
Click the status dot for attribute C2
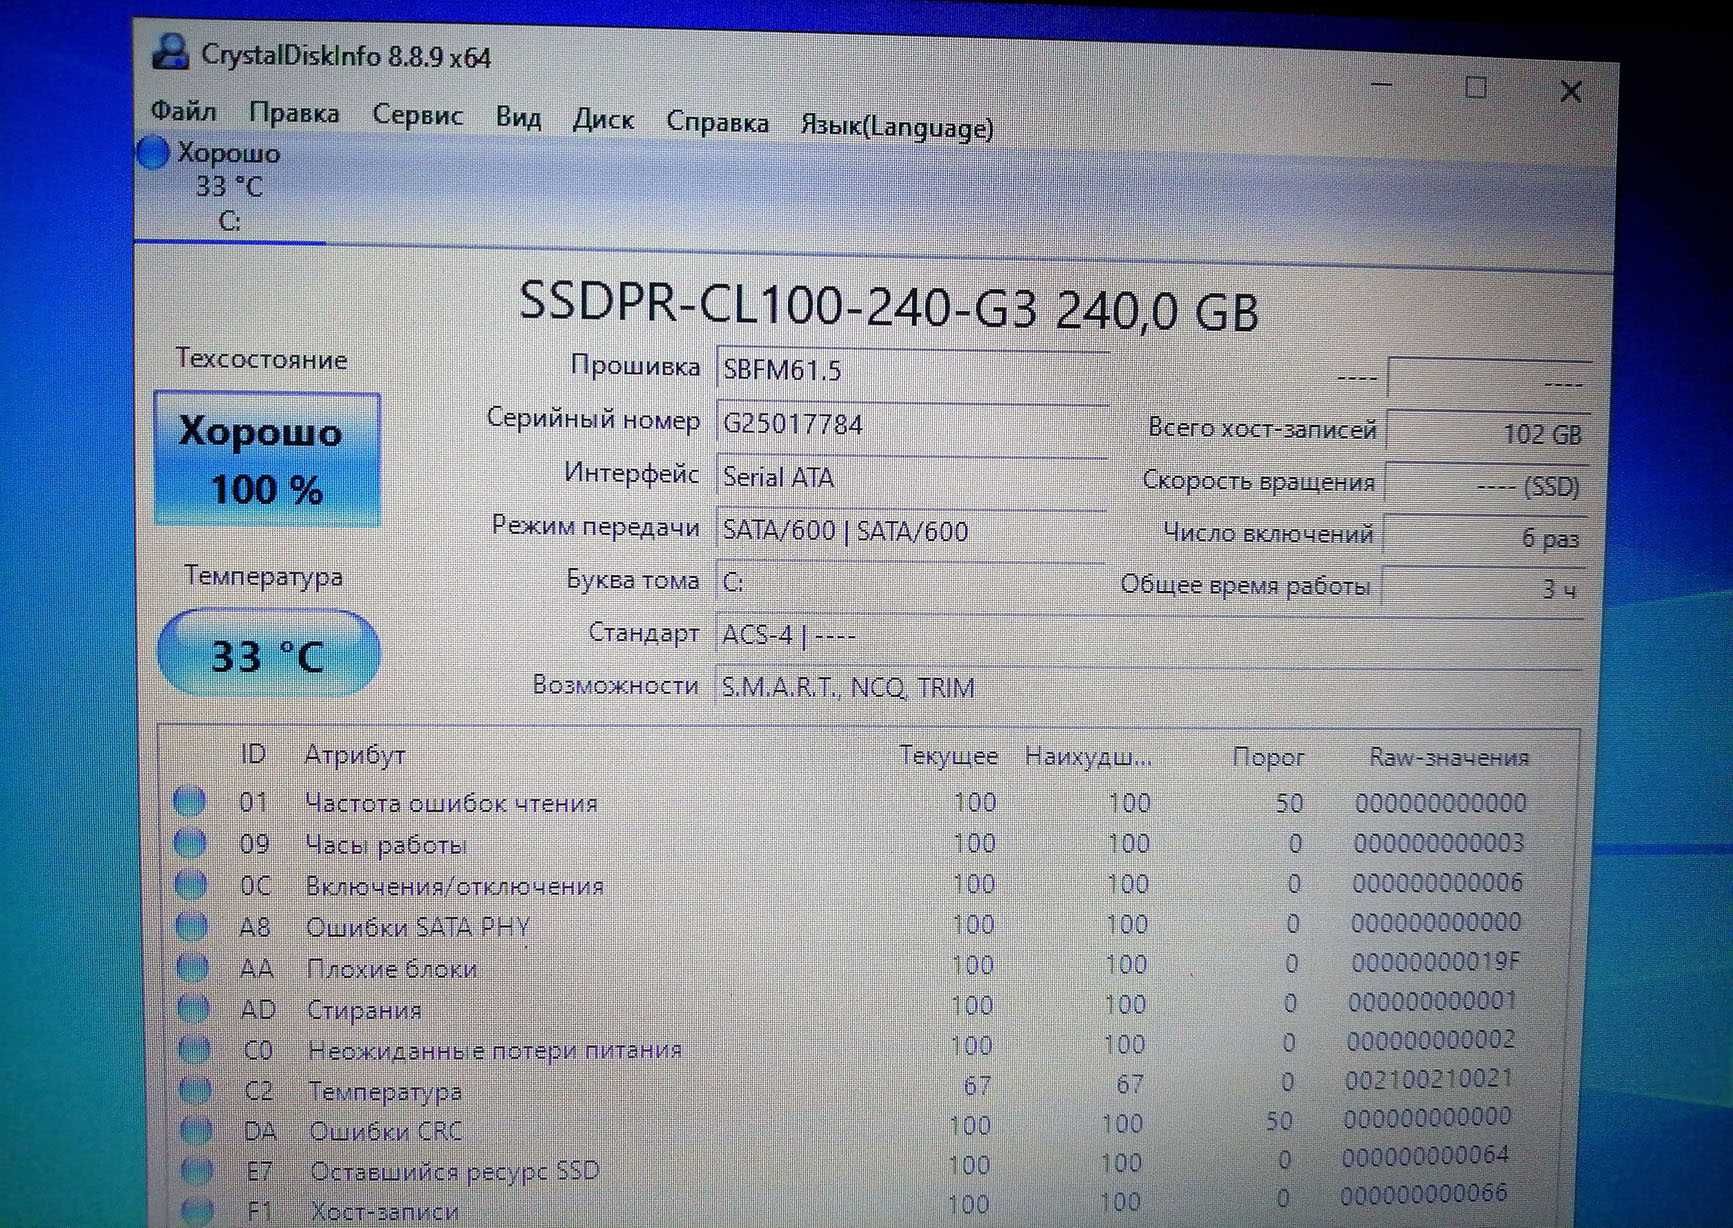click(196, 1090)
